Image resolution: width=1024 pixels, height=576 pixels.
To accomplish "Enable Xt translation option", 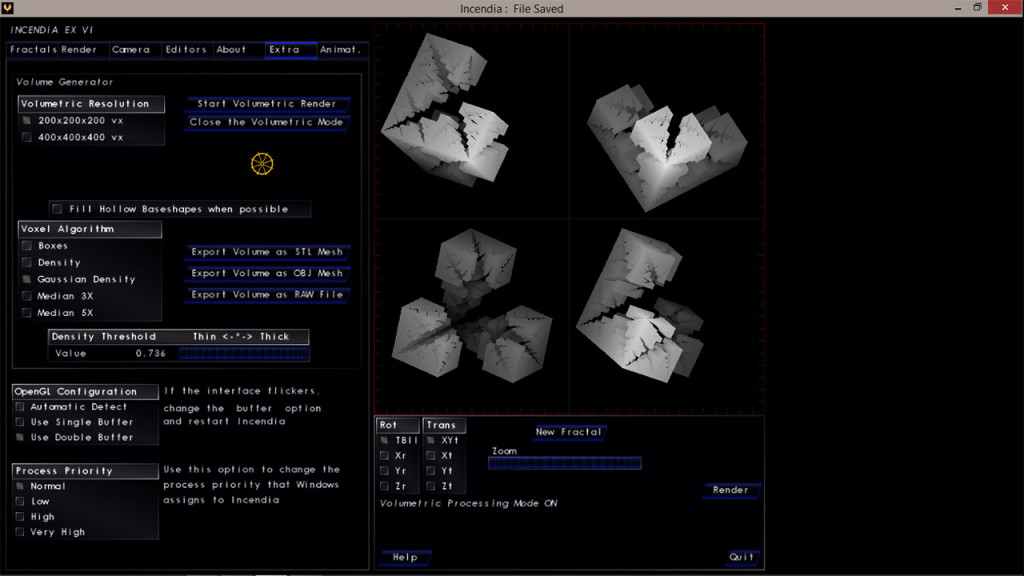I will (x=431, y=456).
